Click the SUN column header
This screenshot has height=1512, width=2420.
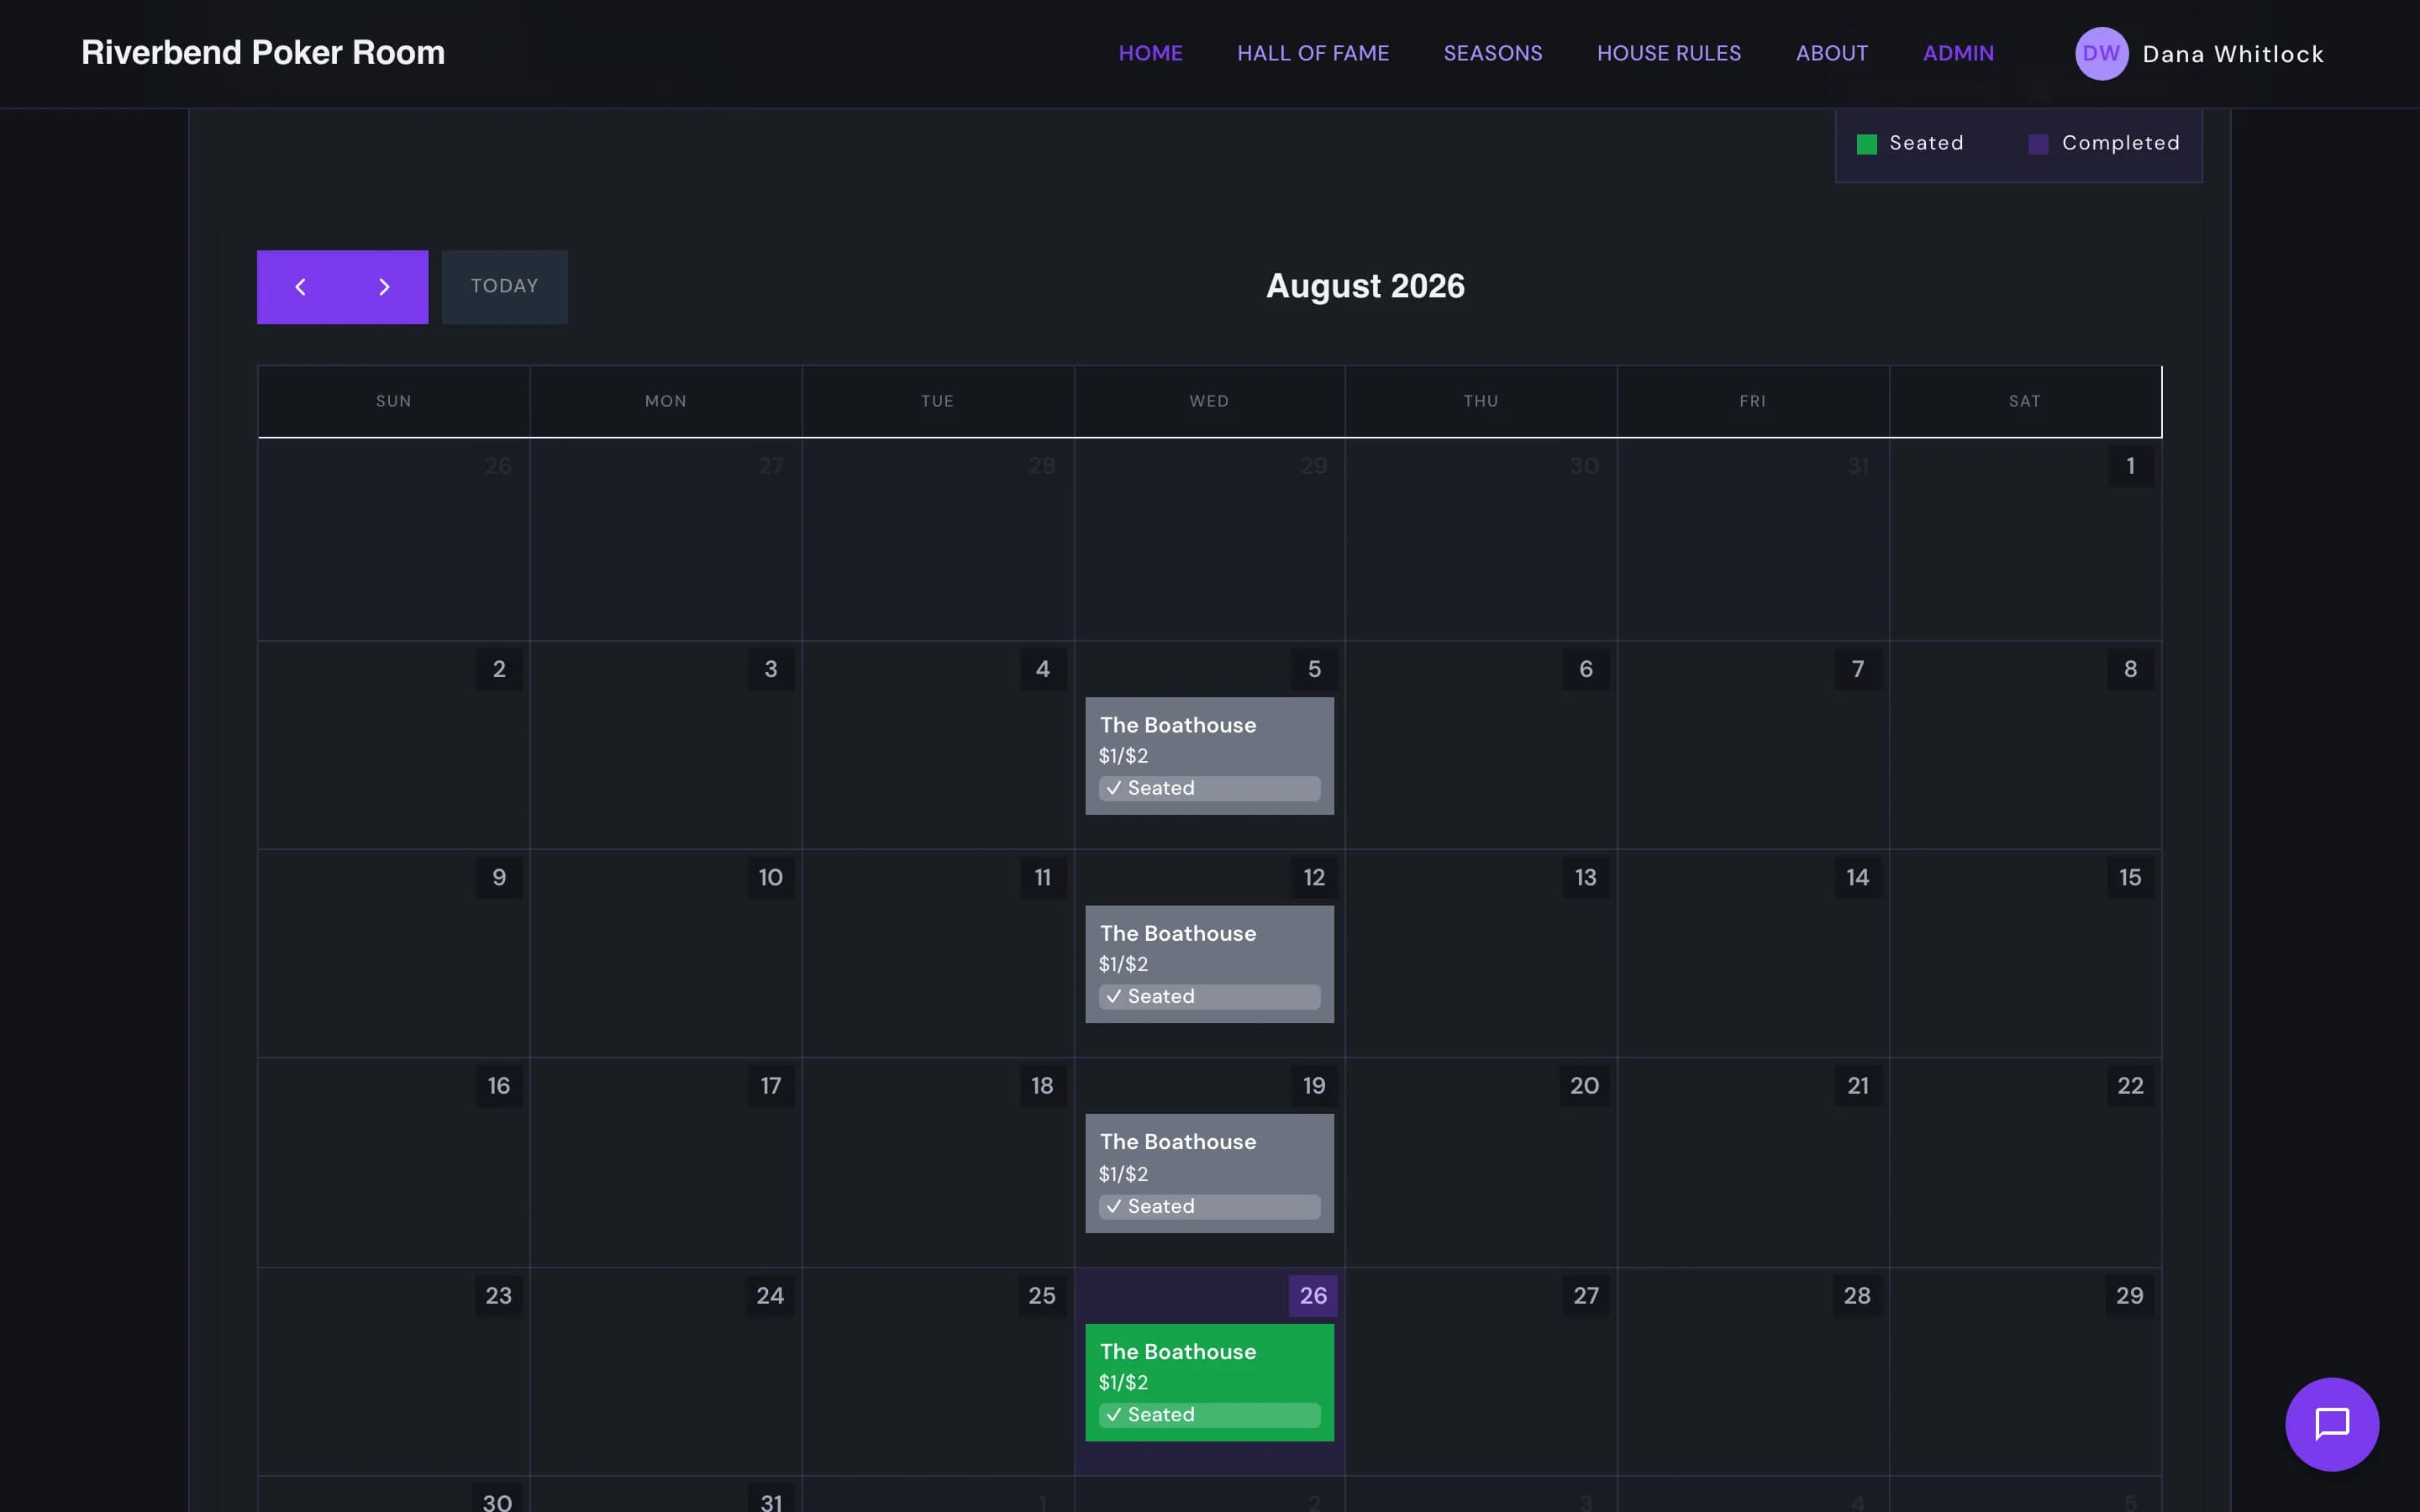pos(394,402)
